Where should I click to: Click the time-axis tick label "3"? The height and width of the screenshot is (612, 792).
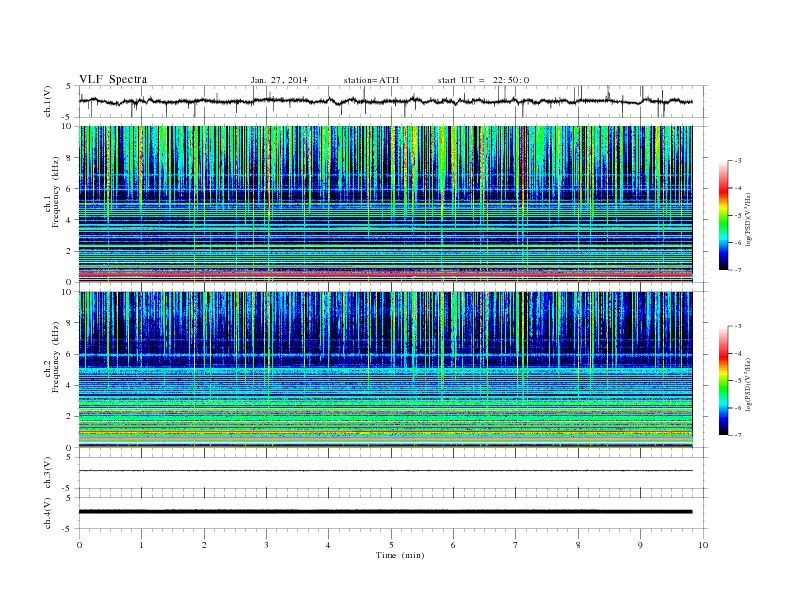[267, 545]
